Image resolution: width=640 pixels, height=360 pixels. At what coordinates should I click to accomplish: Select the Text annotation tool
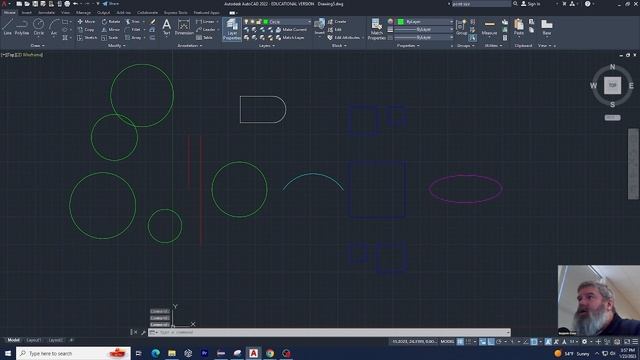point(167,27)
